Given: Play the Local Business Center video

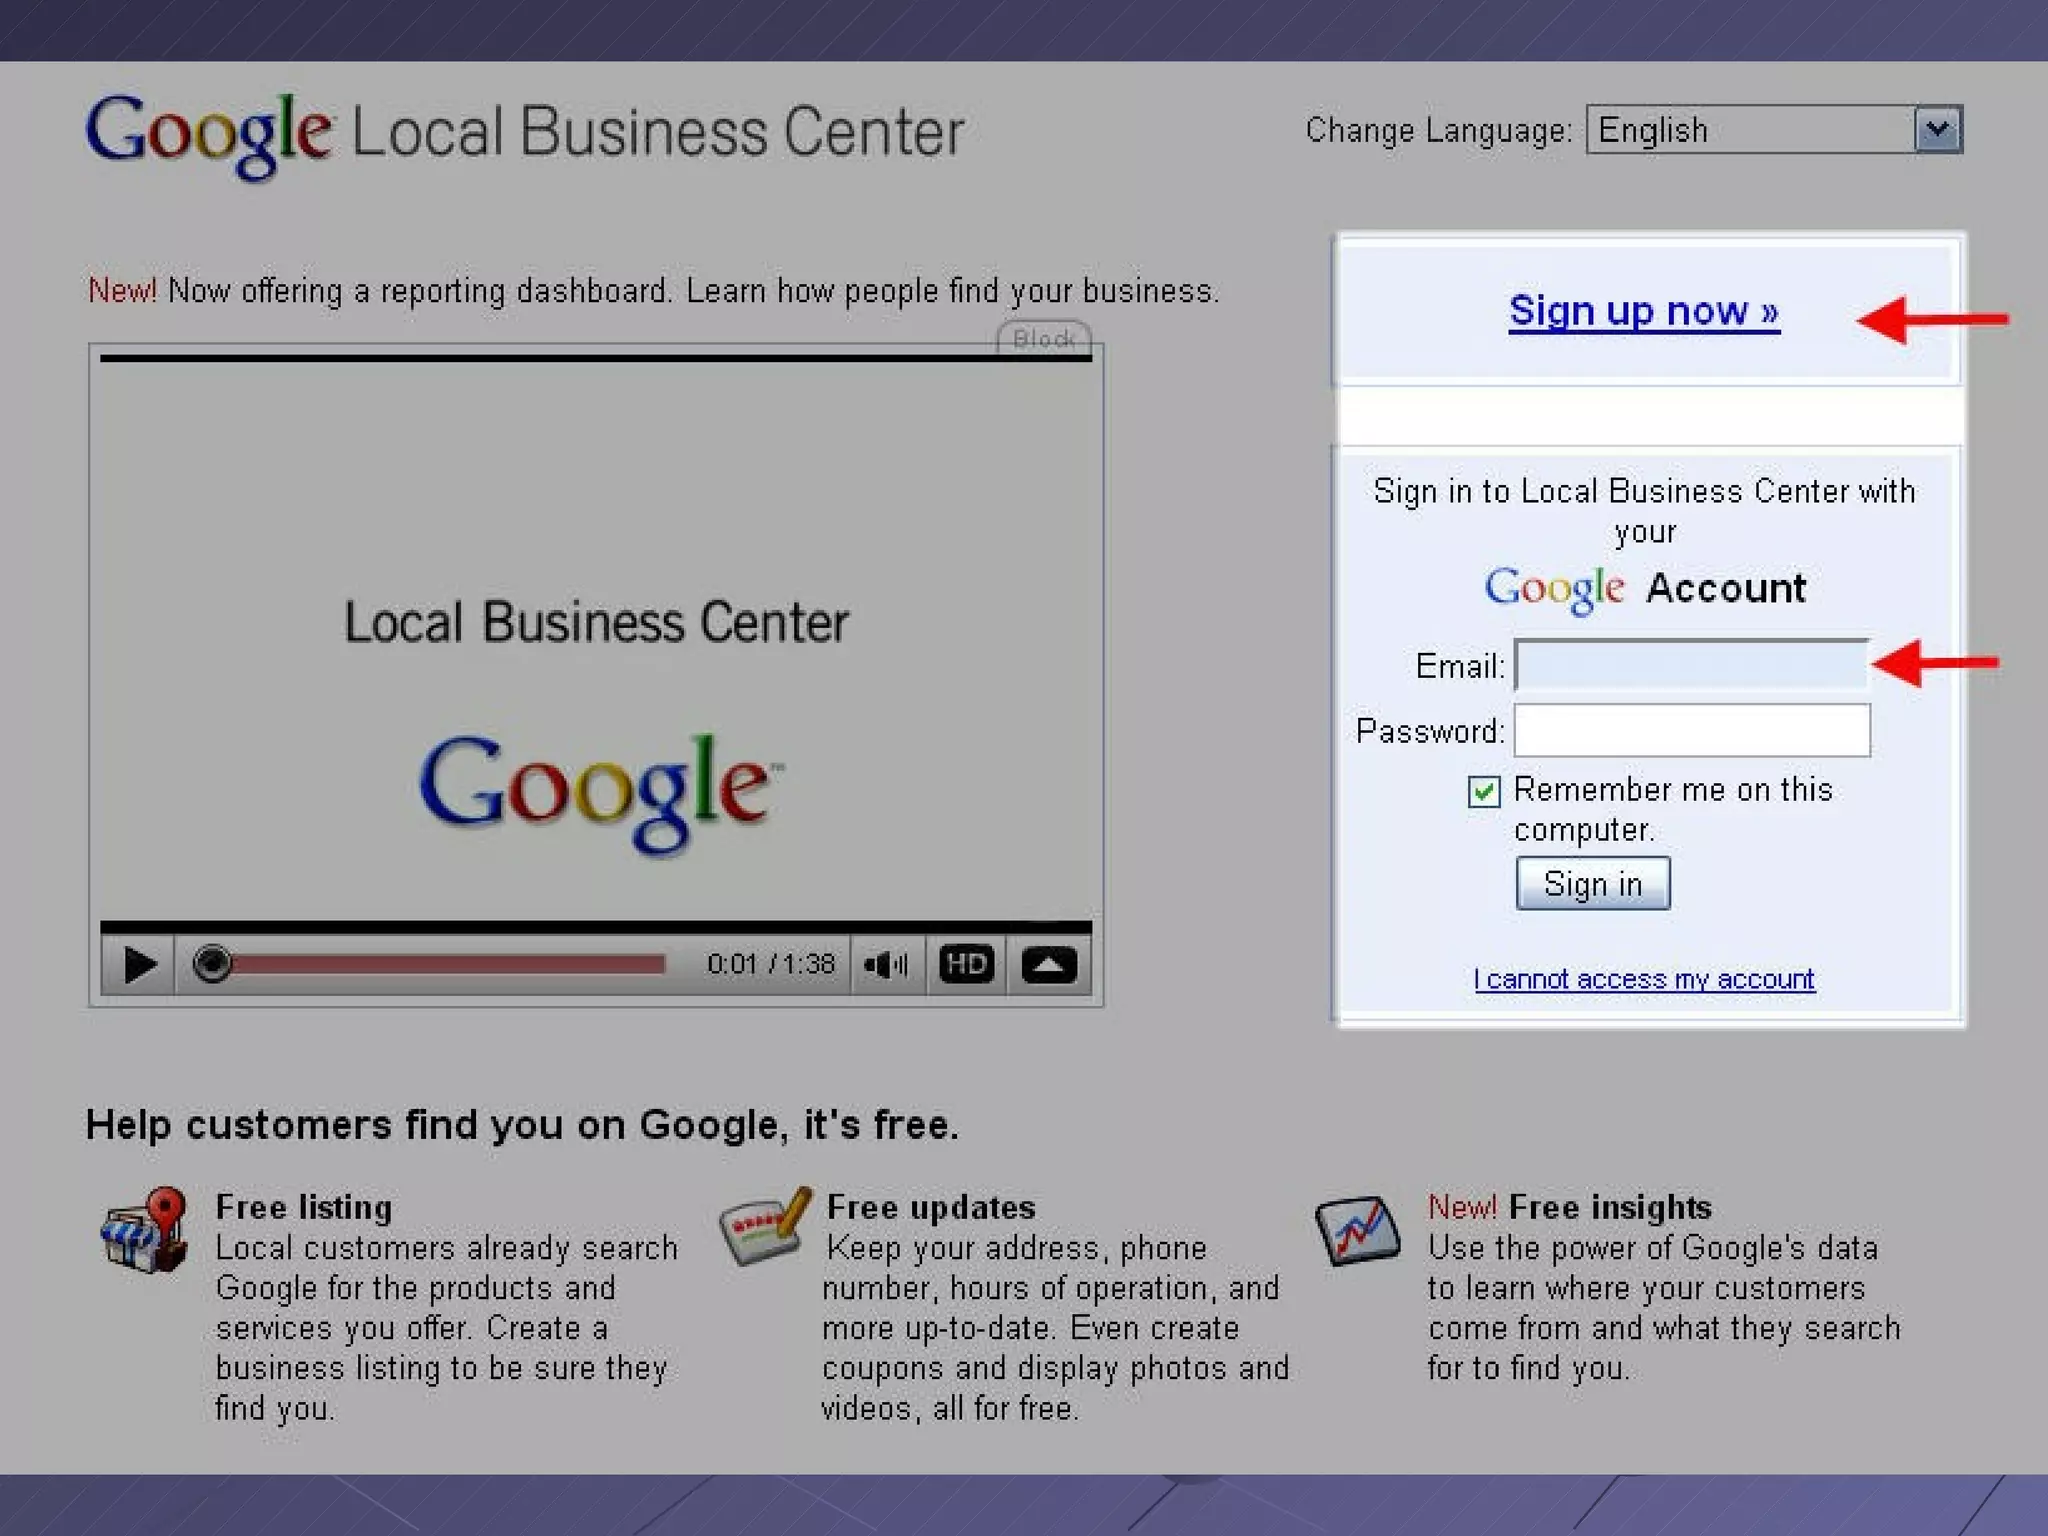Looking at the screenshot, I should click(139, 964).
